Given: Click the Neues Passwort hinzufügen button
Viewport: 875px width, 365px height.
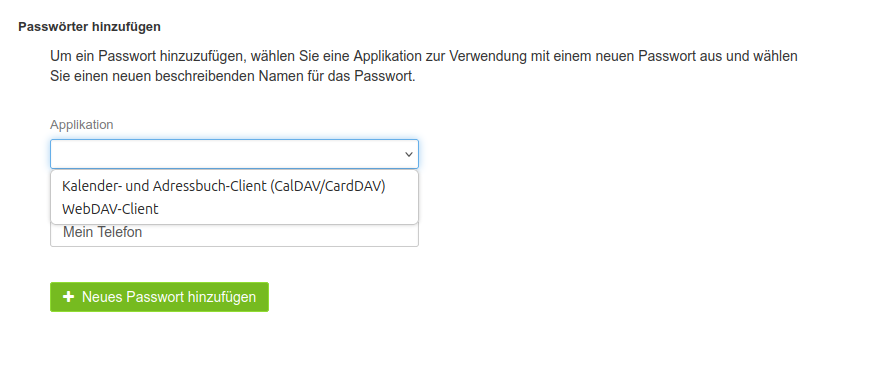Looking at the screenshot, I should pos(159,297).
